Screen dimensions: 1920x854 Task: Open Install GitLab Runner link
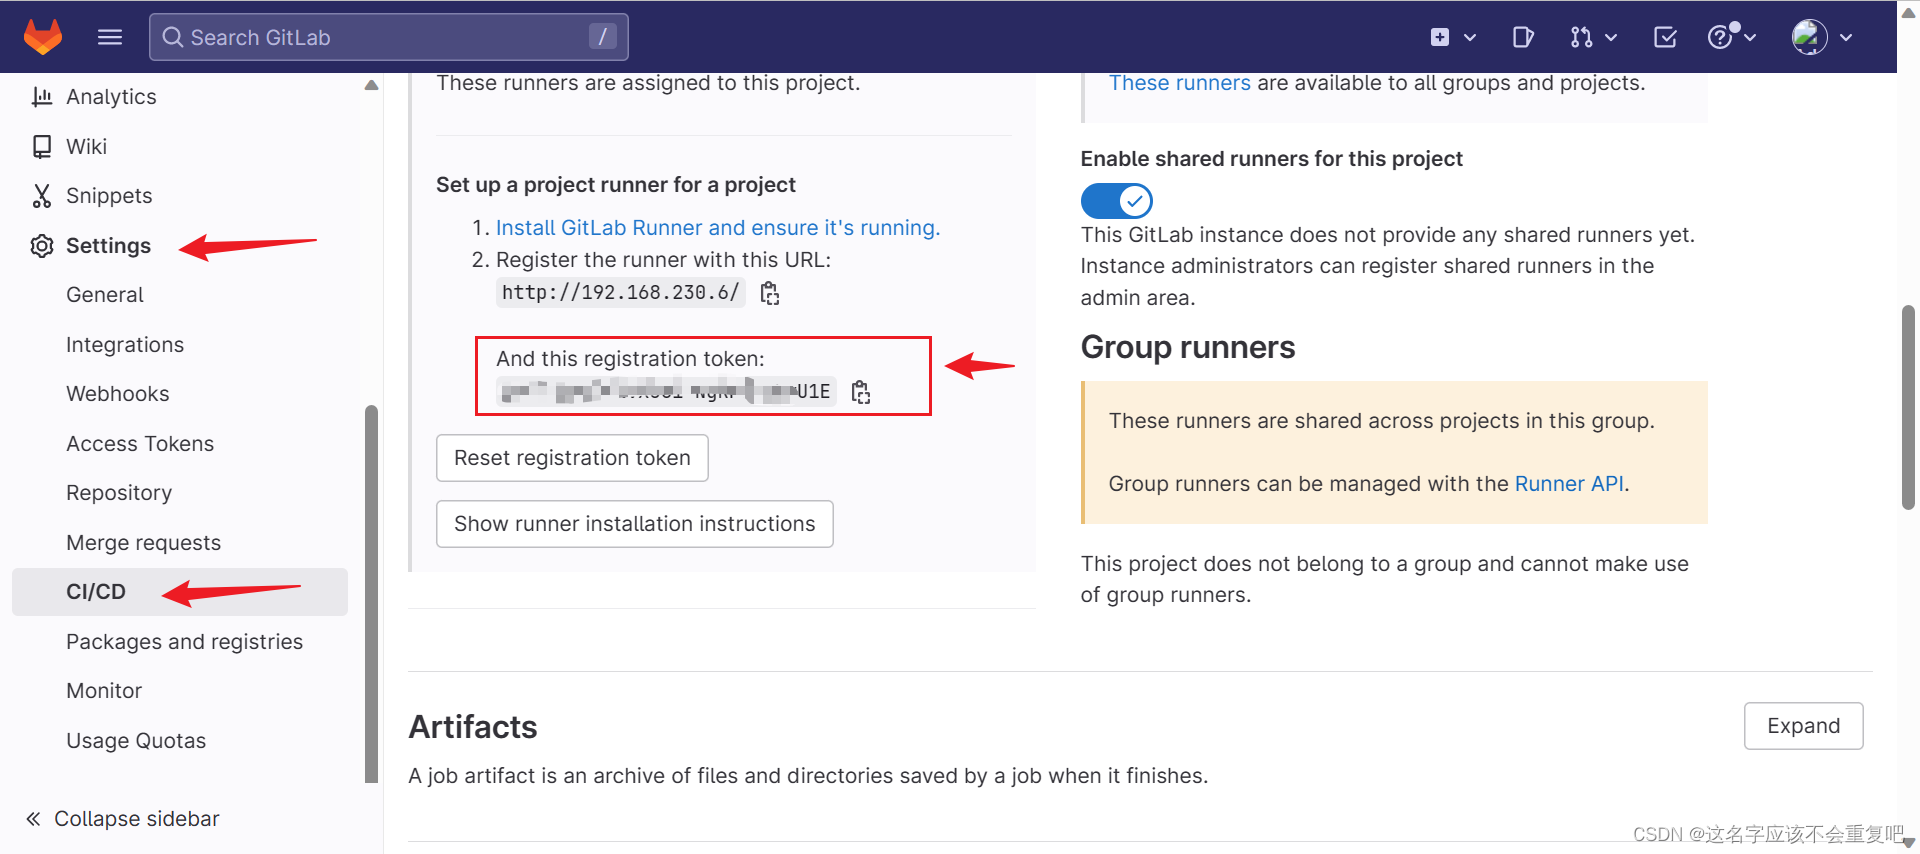(718, 228)
